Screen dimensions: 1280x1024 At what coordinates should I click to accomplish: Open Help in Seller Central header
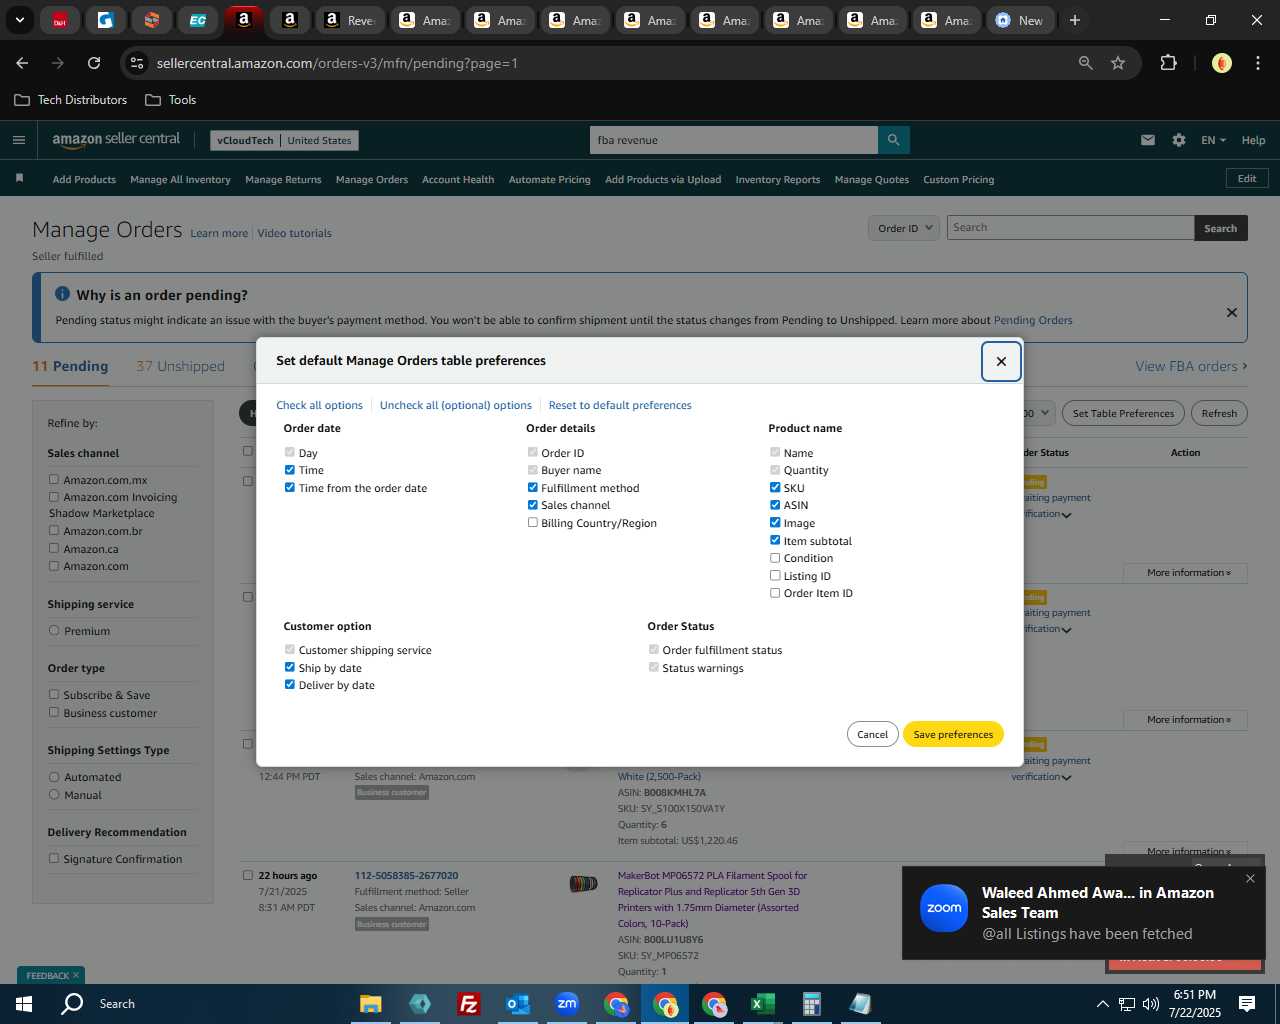[x=1253, y=140]
